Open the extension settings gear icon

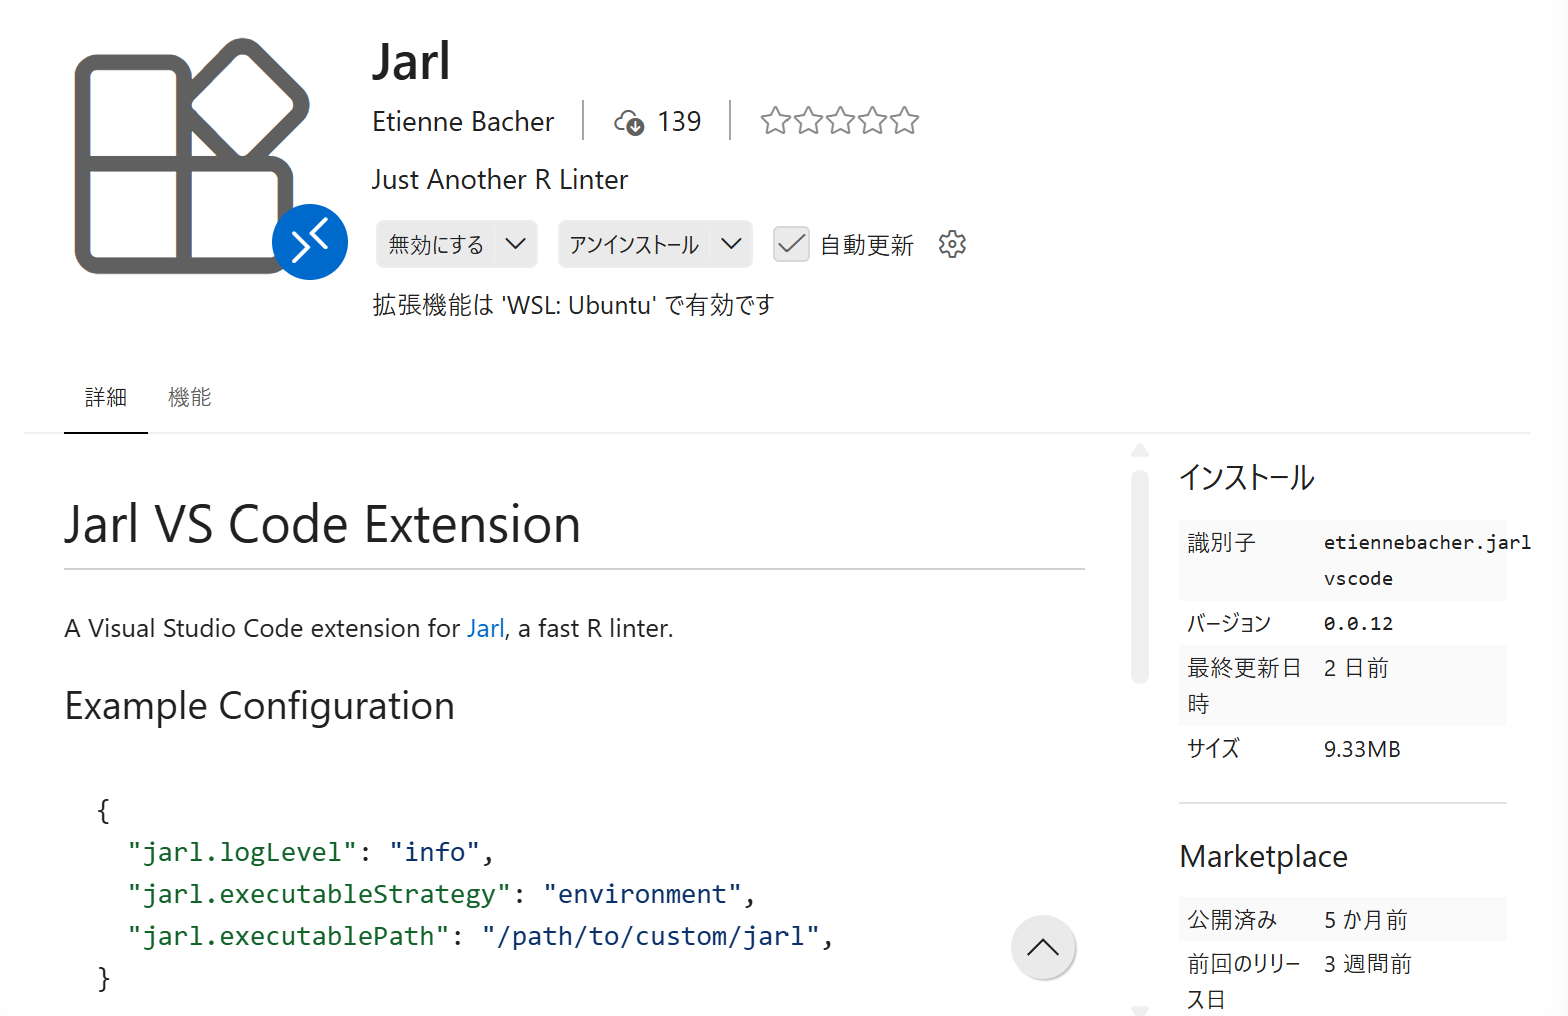tap(952, 244)
